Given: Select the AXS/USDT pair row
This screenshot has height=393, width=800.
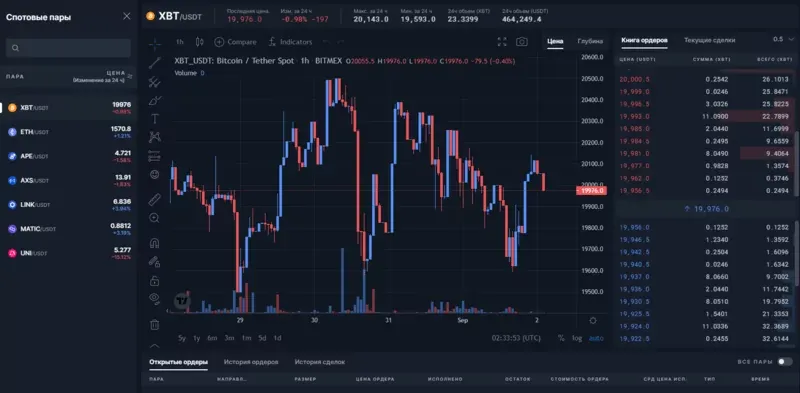Looking at the screenshot, I should click(69, 180).
